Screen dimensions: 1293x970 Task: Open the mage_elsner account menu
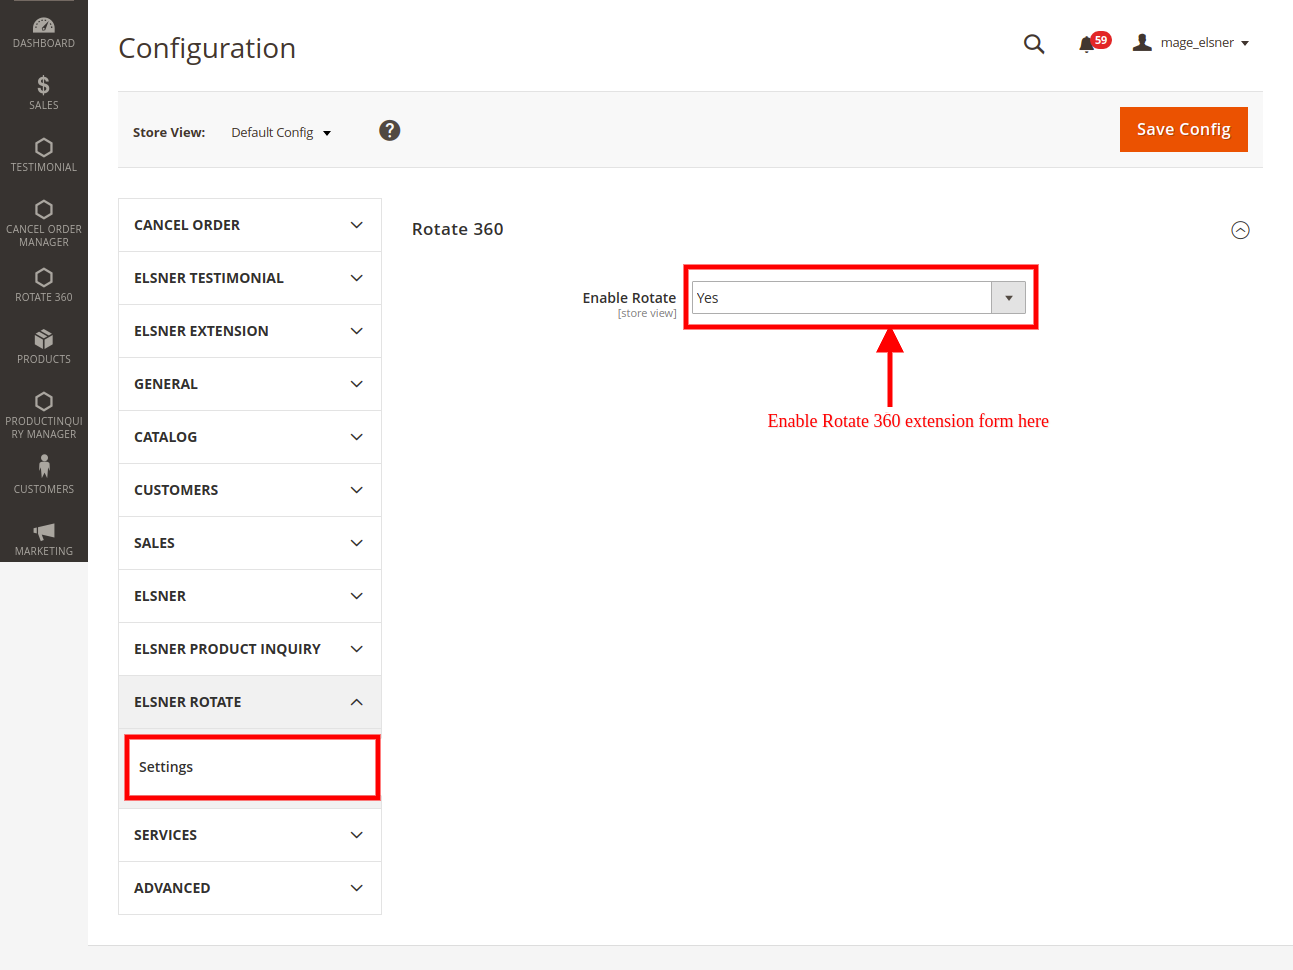(x=1191, y=43)
